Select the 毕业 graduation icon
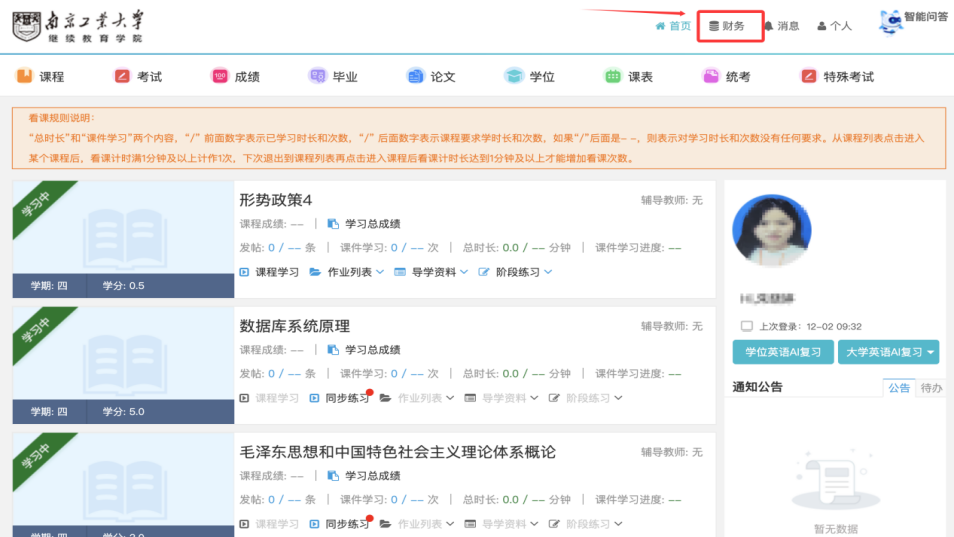The image size is (954, 537). pyautogui.click(x=318, y=76)
